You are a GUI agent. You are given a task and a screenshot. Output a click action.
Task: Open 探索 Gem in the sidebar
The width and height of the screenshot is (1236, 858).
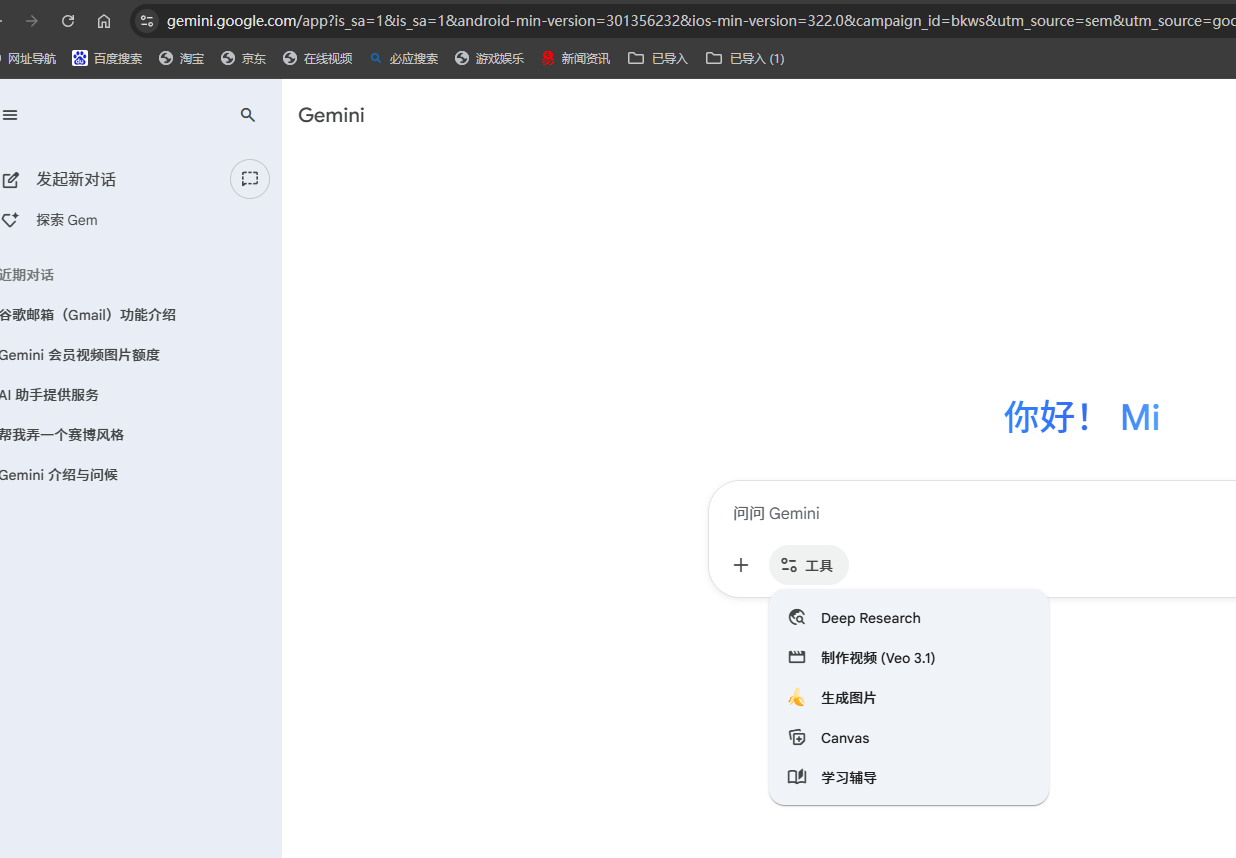[x=66, y=220]
